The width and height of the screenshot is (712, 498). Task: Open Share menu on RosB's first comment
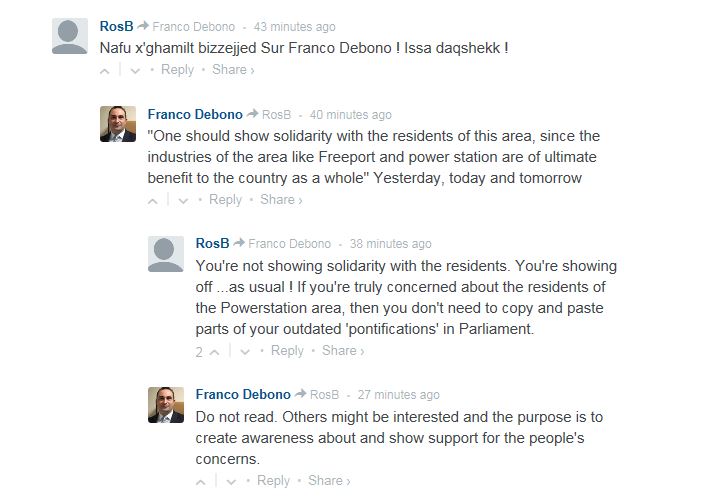(233, 70)
